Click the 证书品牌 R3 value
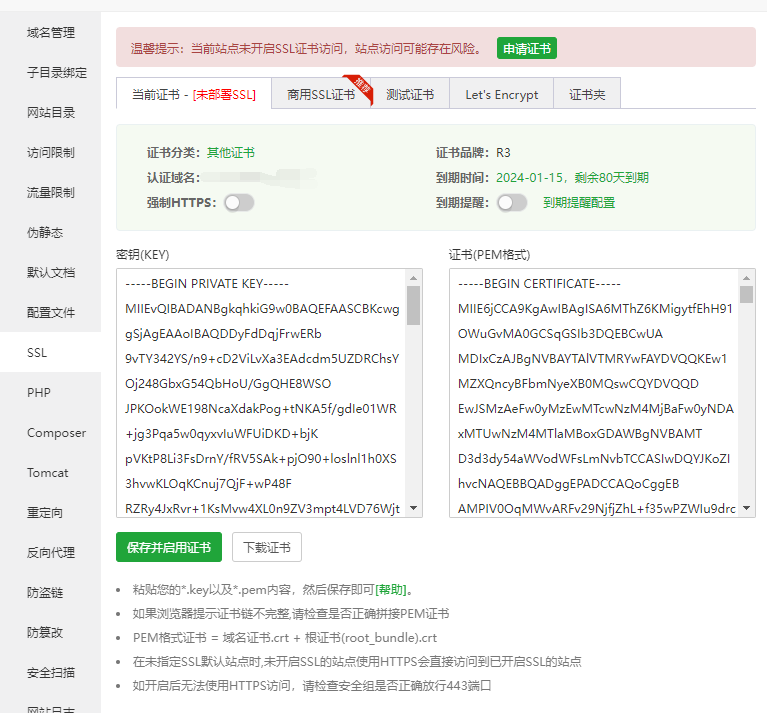This screenshot has height=713, width=767. (503, 153)
